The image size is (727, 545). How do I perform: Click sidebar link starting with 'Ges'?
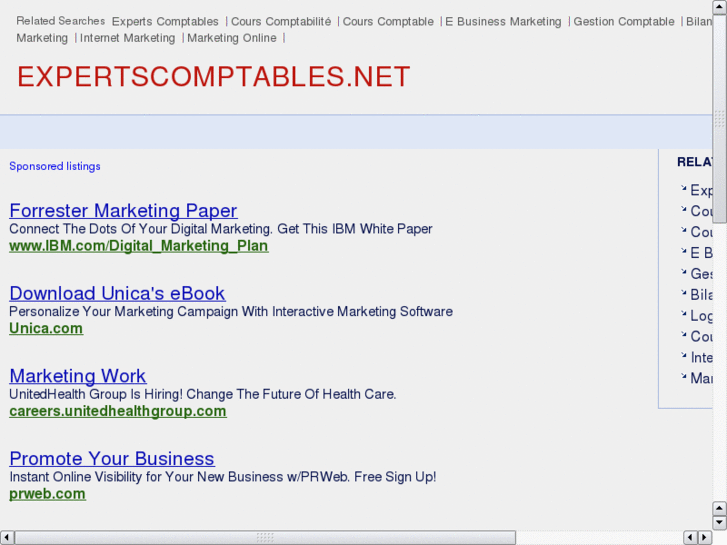(701, 274)
